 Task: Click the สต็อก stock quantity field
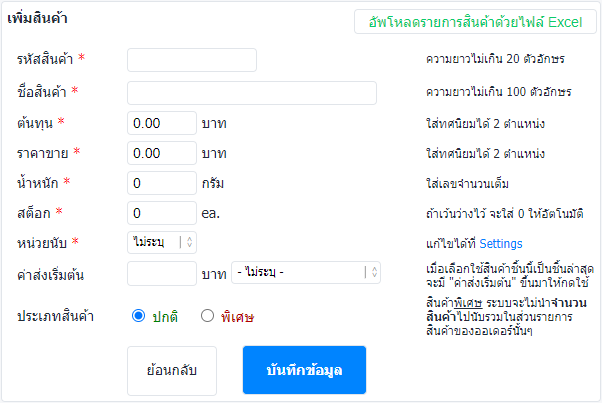(162, 213)
